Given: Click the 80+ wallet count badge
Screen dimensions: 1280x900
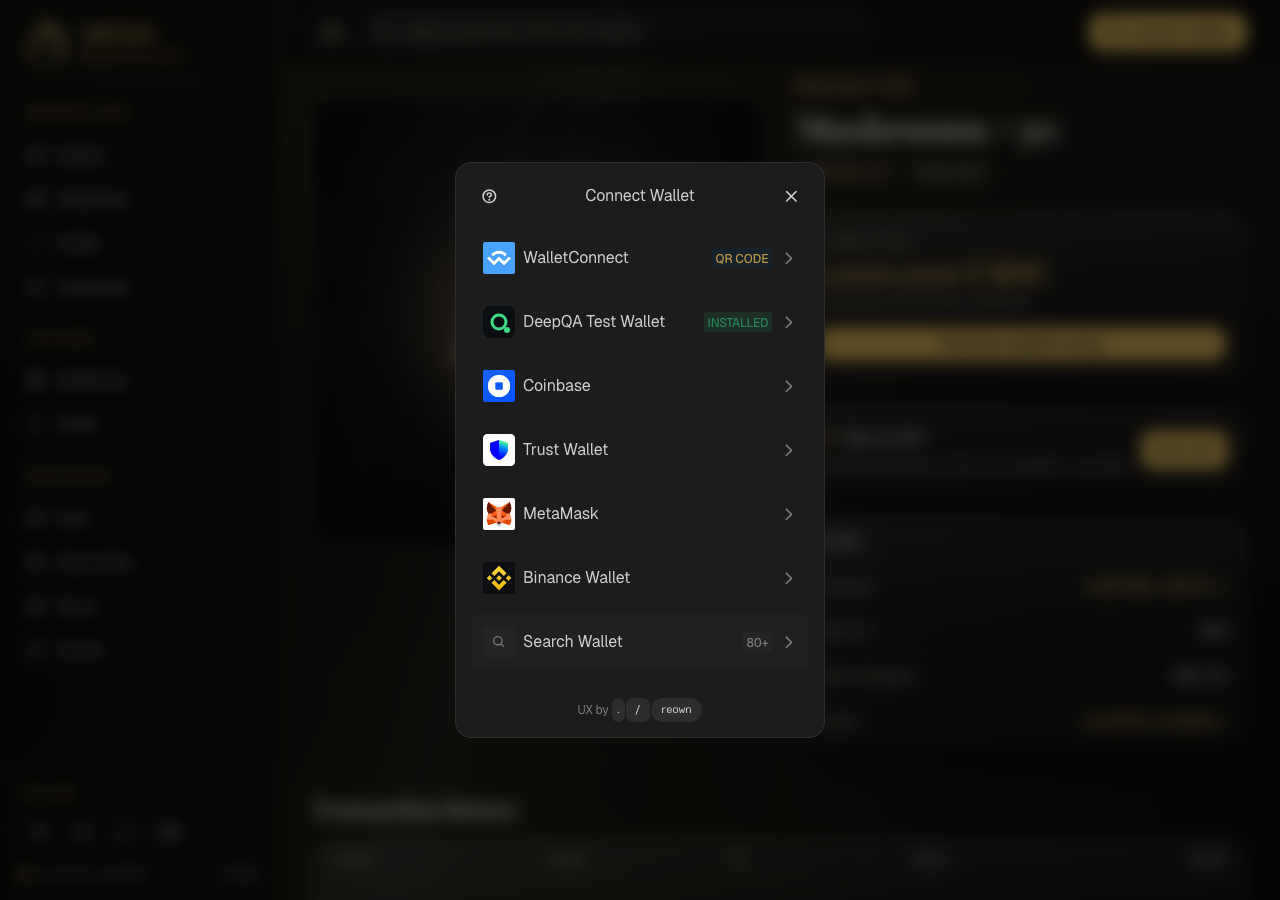Looking at the screenshot, I should click(x=757, y=642).
